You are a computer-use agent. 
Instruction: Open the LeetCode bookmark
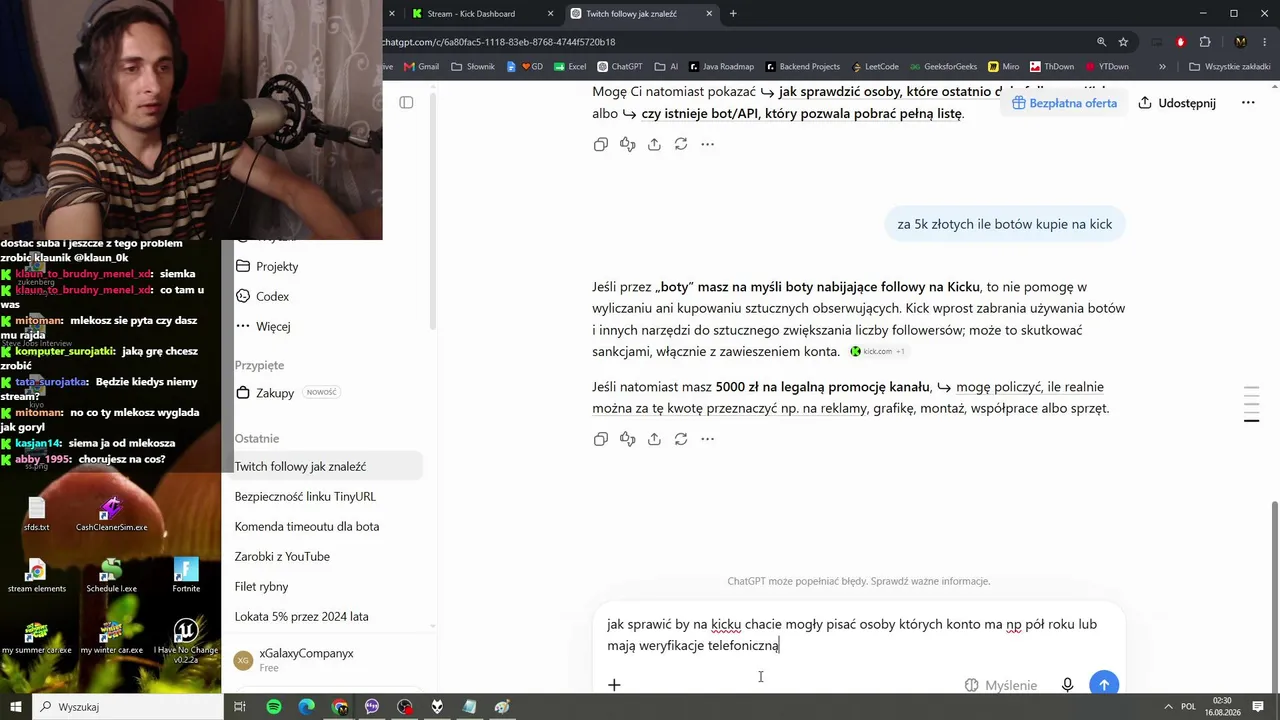(x=875, y=67)
